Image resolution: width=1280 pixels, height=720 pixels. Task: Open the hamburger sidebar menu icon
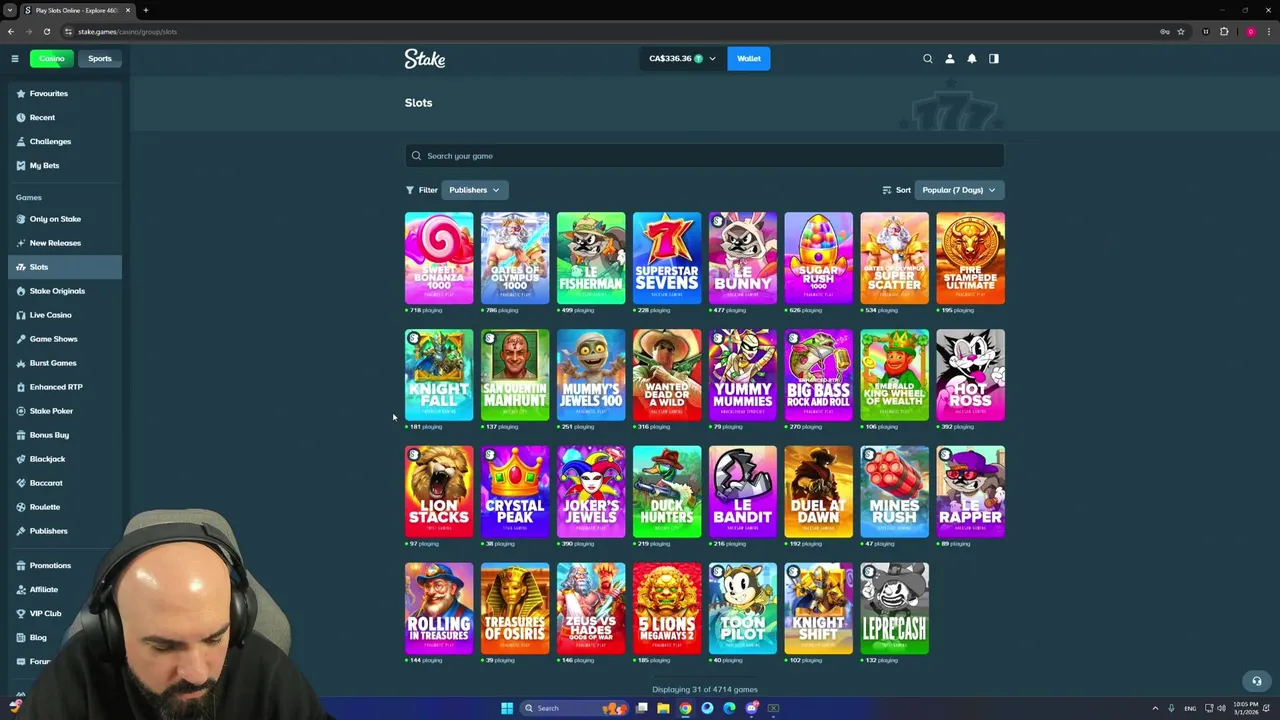click(15, 58)
